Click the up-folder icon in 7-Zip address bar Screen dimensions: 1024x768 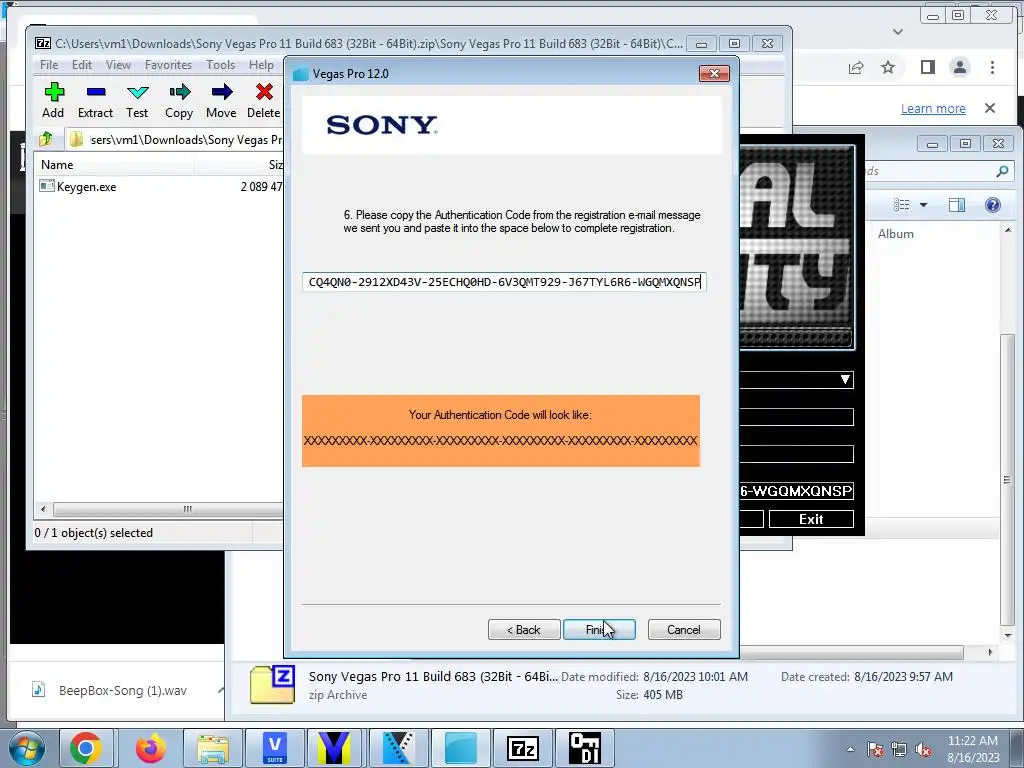click(x=46, y=139)
